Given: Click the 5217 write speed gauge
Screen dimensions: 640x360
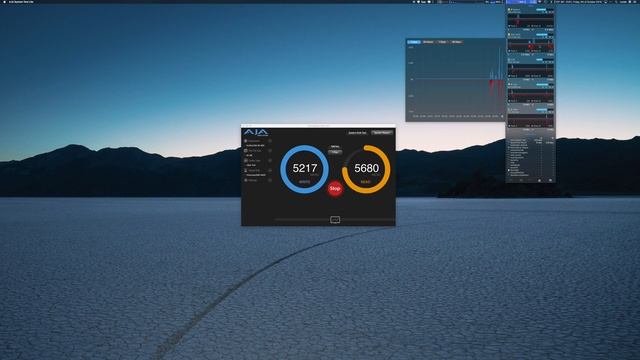Looking at the screenshot, I should (304, 169).
